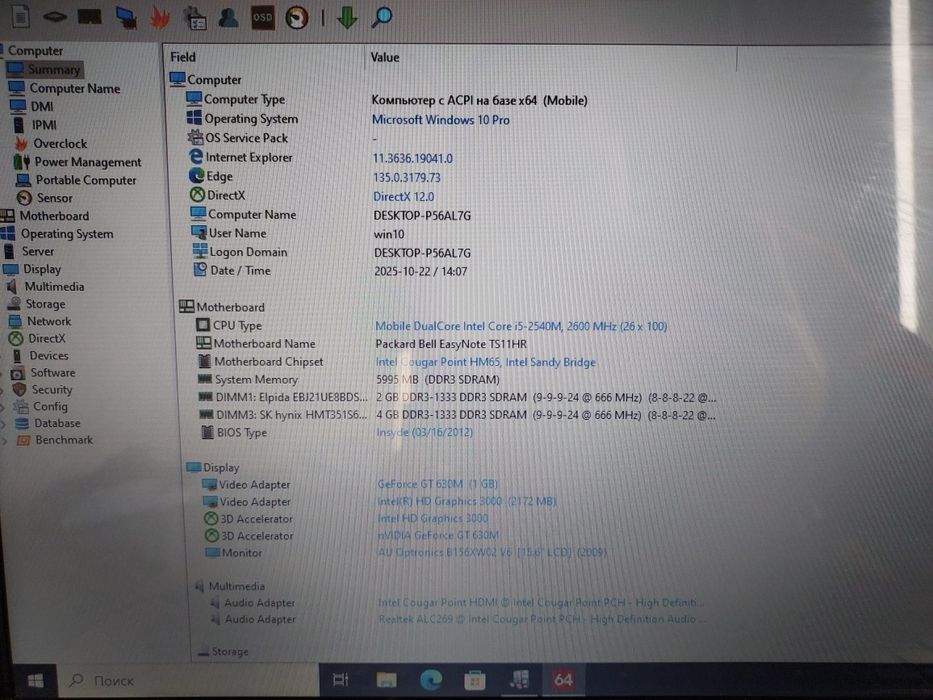
Task: Open the AU Optronics monitor link
Action: [x=493, y=552]
